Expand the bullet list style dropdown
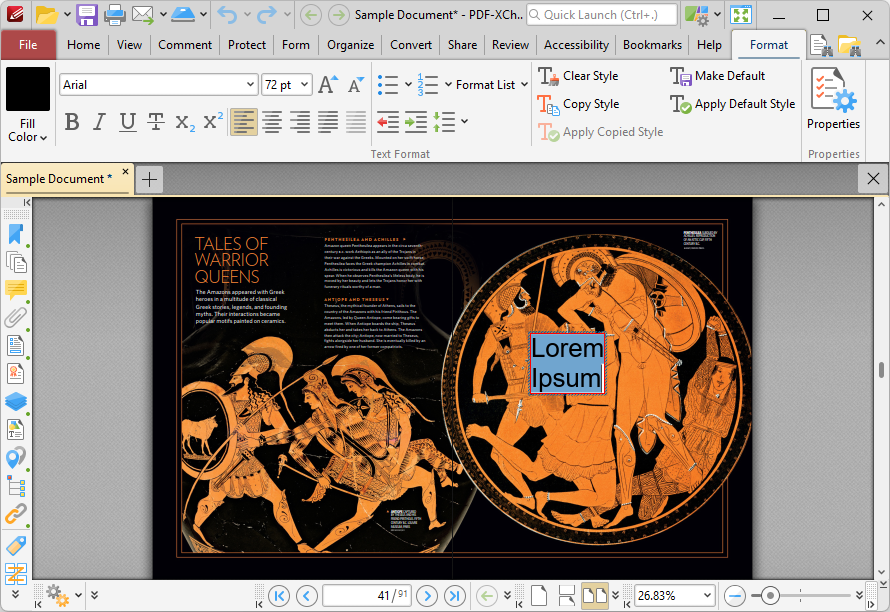The height and width of the screenshot is (612, 890). pyautogui.click(x=408, y=85)
